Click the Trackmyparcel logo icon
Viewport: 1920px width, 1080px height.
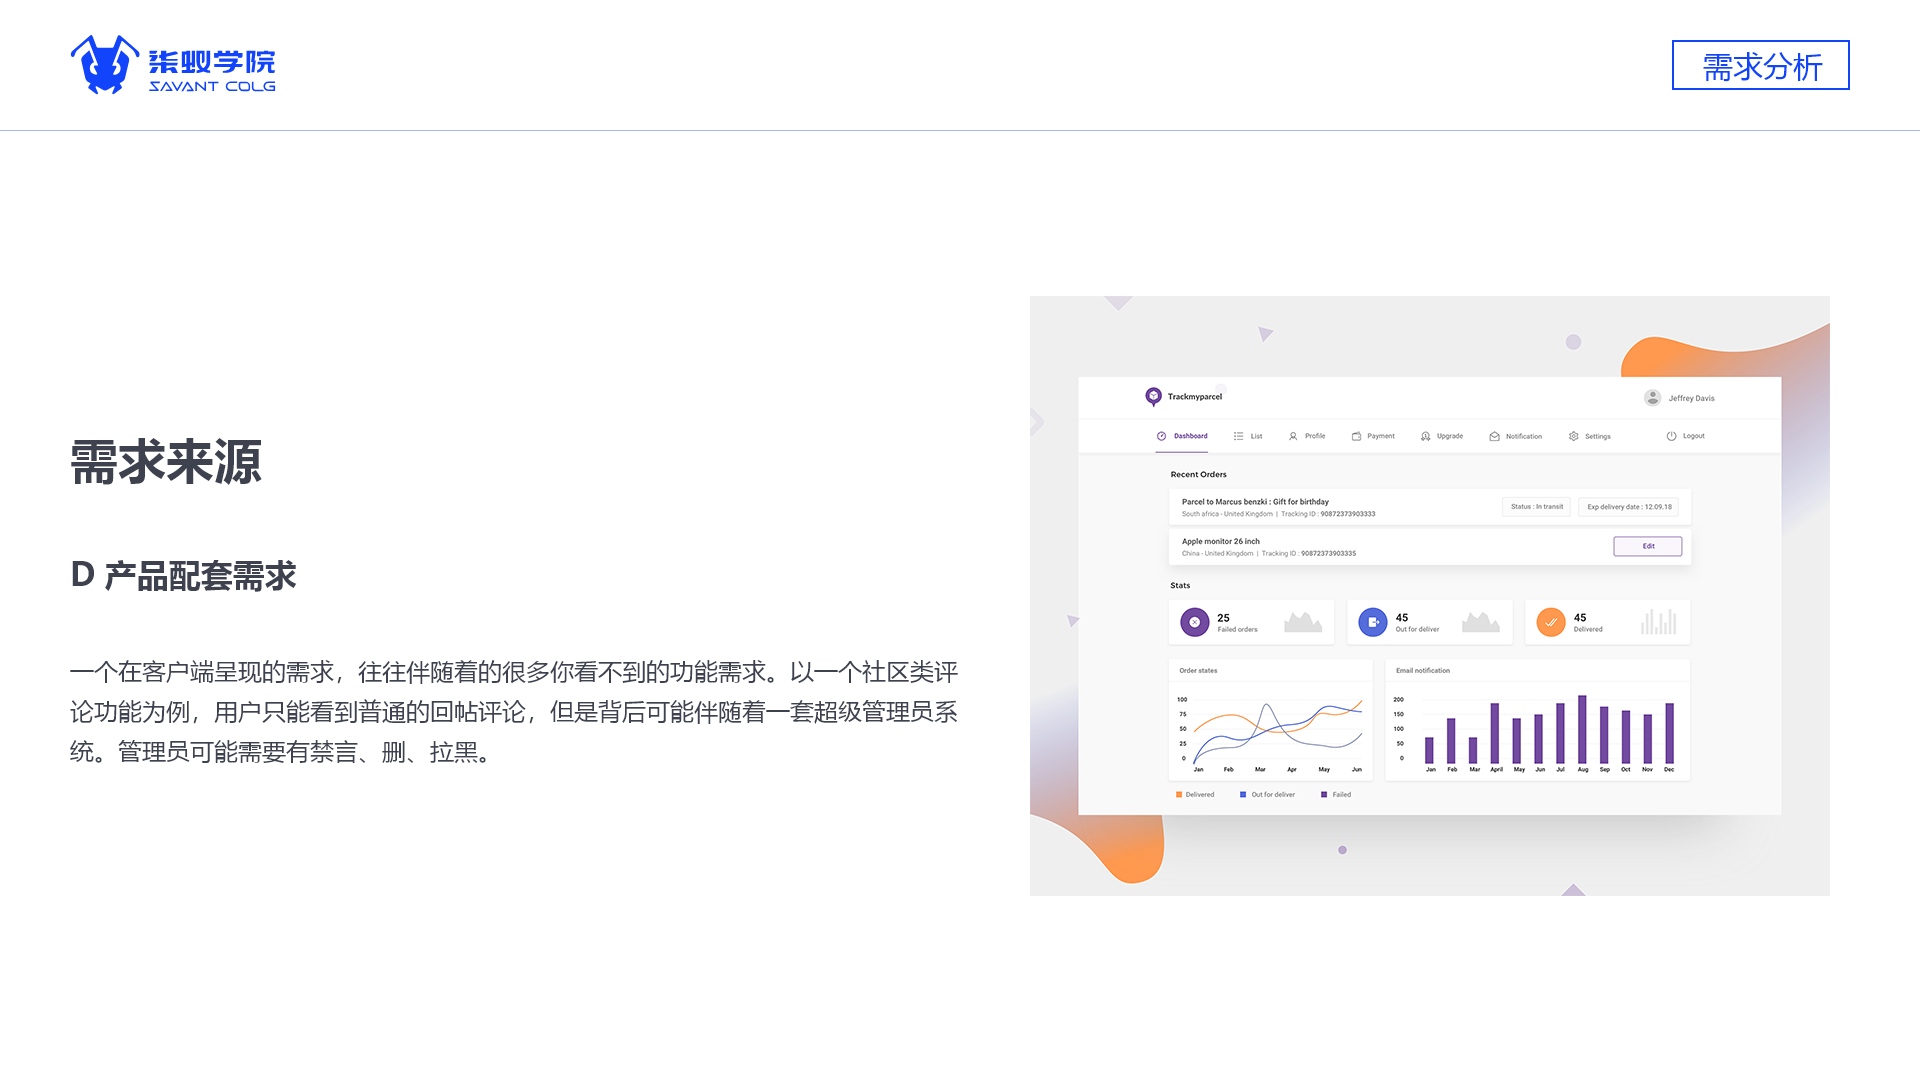[x=1153, y=397]
